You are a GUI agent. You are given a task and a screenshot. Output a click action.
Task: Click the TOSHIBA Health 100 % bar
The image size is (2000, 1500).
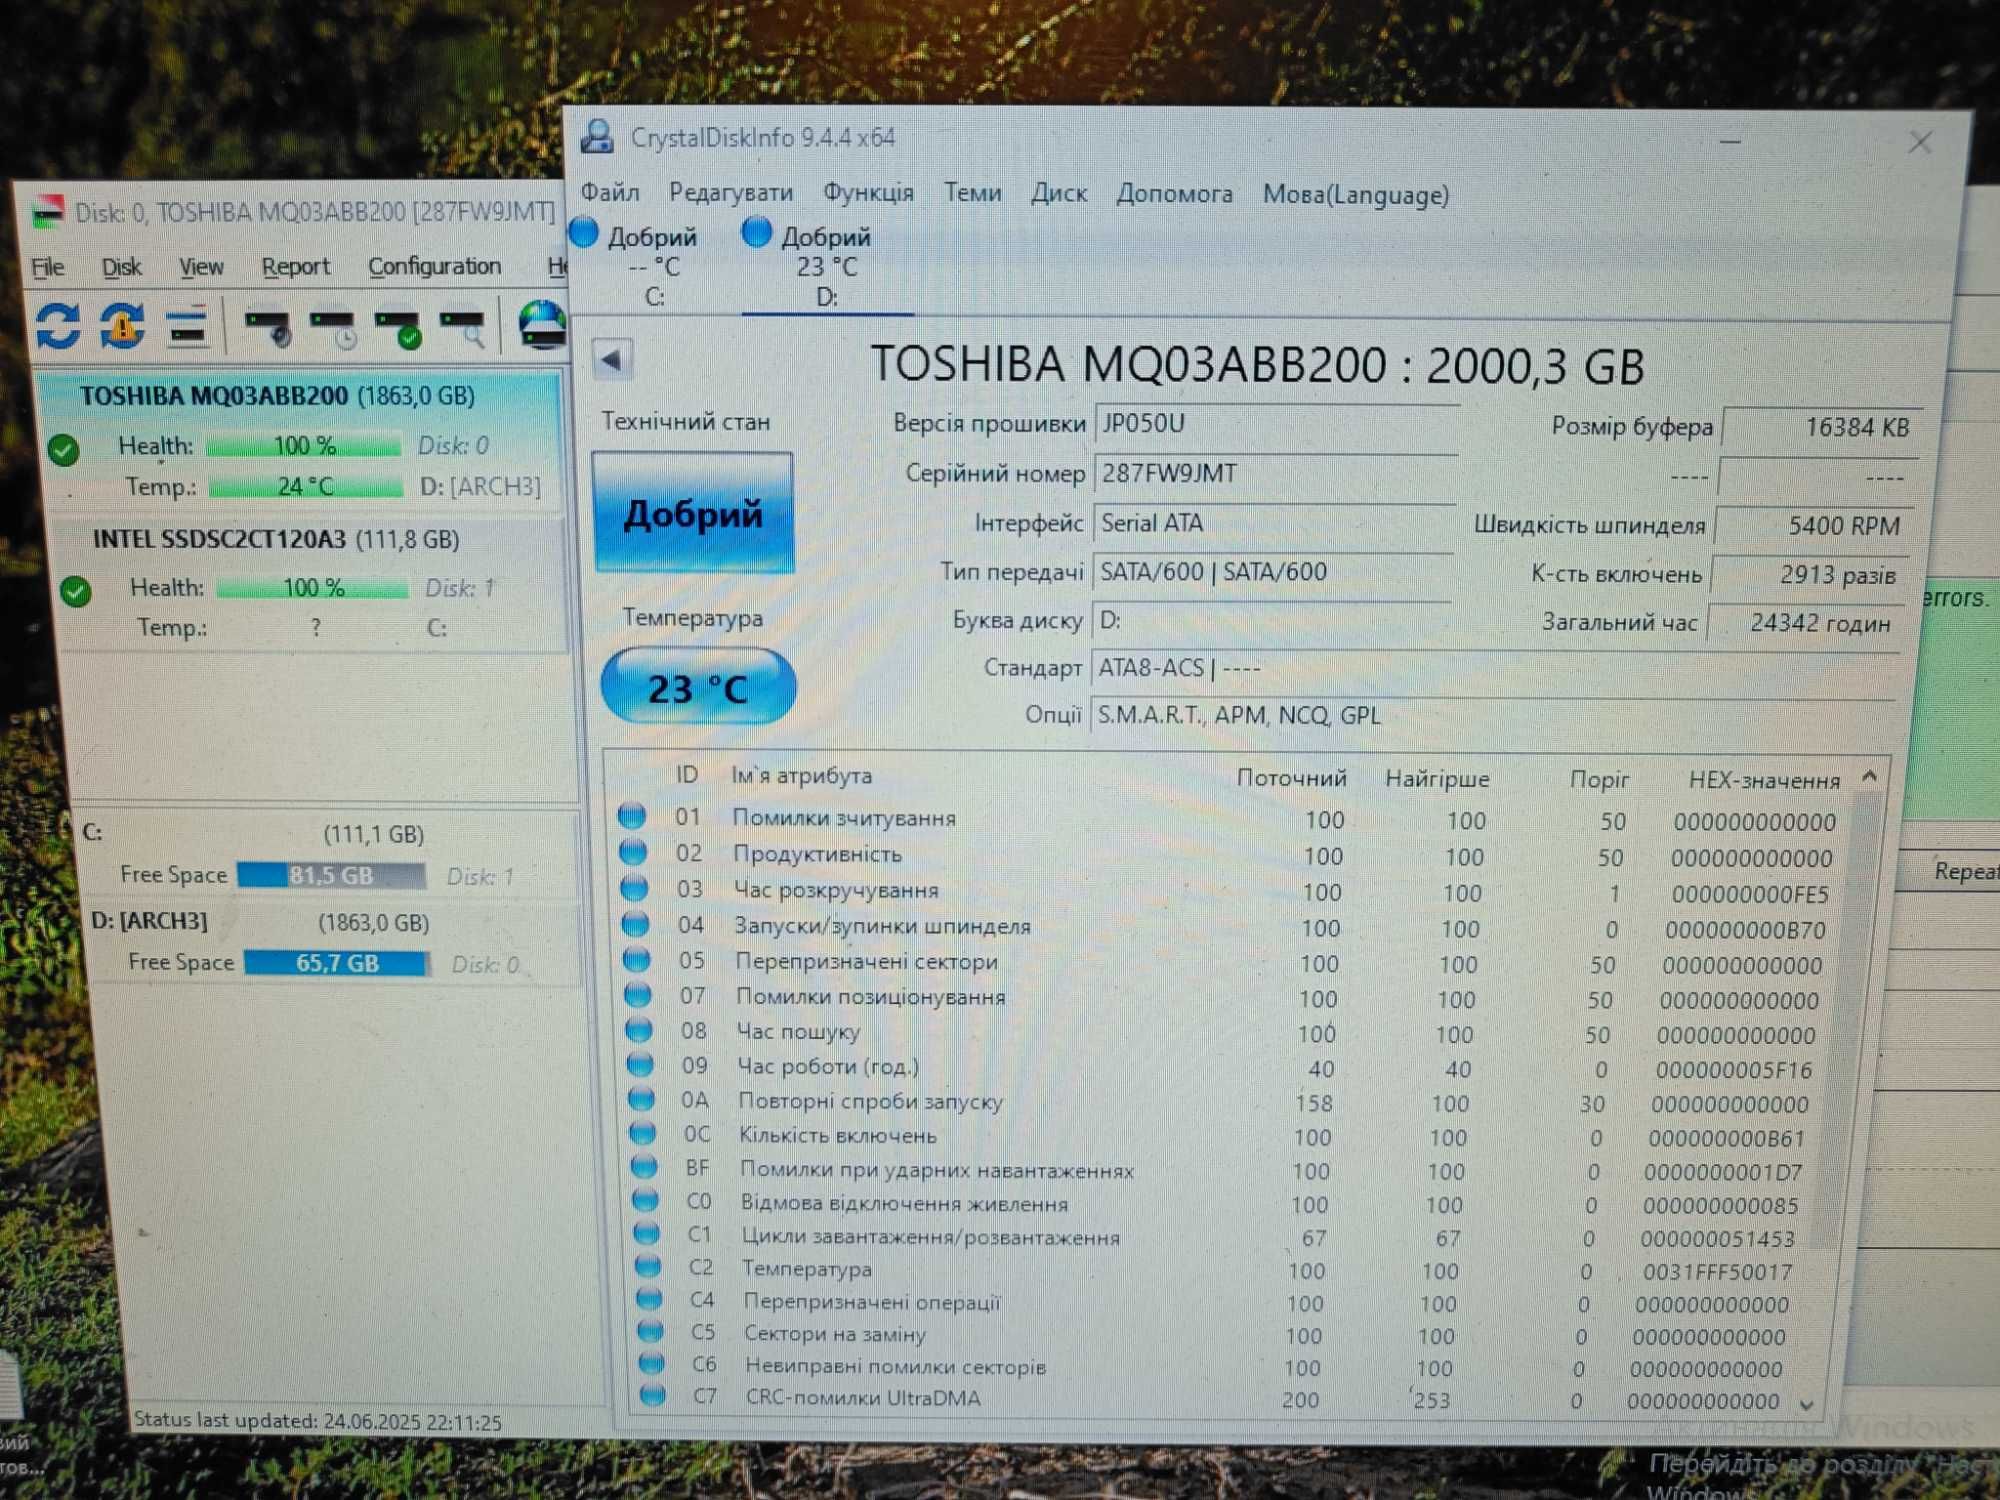pyautogui.click(x=304, y=445)
